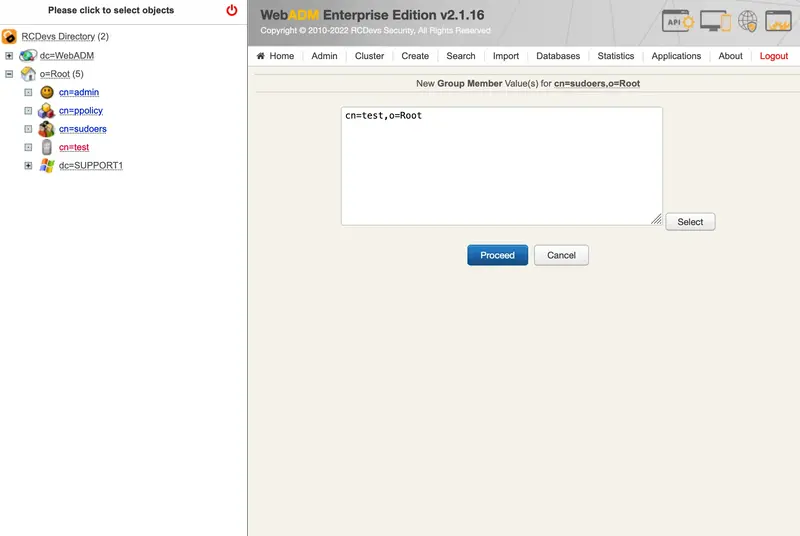
Task: Select the cn=test tree link
Action: click(x=74, y=147)
